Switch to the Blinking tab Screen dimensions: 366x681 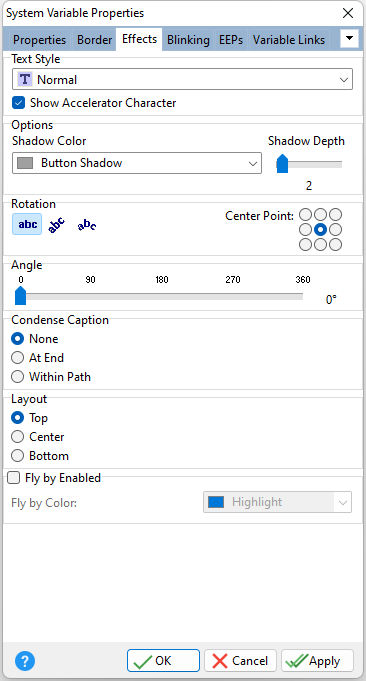(x=188, y=40)
